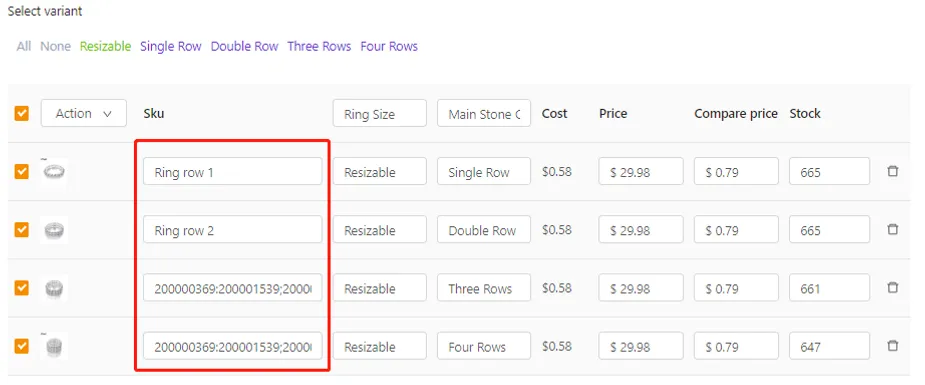Remove the Four Rows variant via trash icon
The width and height of the screenshot is (925, 385).
893,345
